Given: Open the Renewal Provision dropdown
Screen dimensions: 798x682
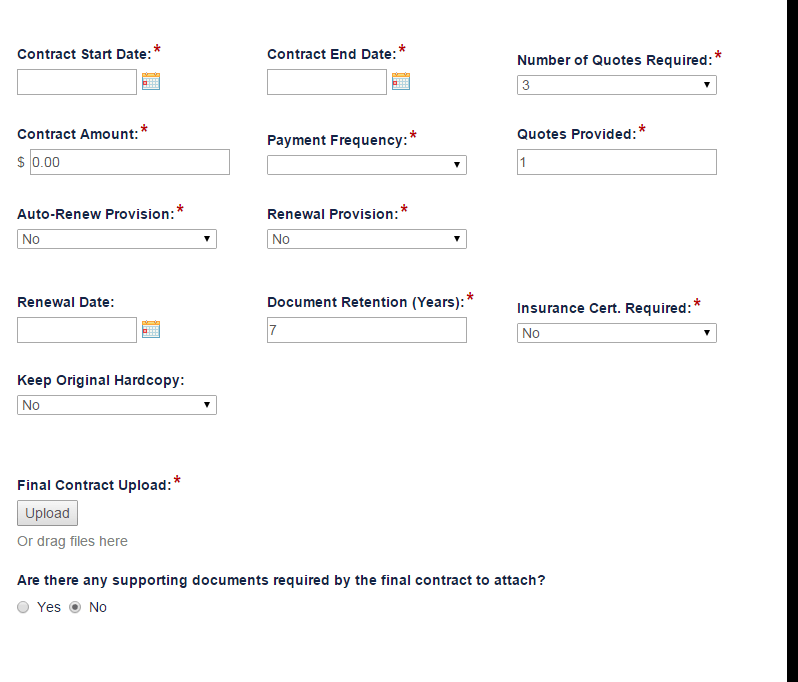Looking at the screenshot, I should pos(366,239).
